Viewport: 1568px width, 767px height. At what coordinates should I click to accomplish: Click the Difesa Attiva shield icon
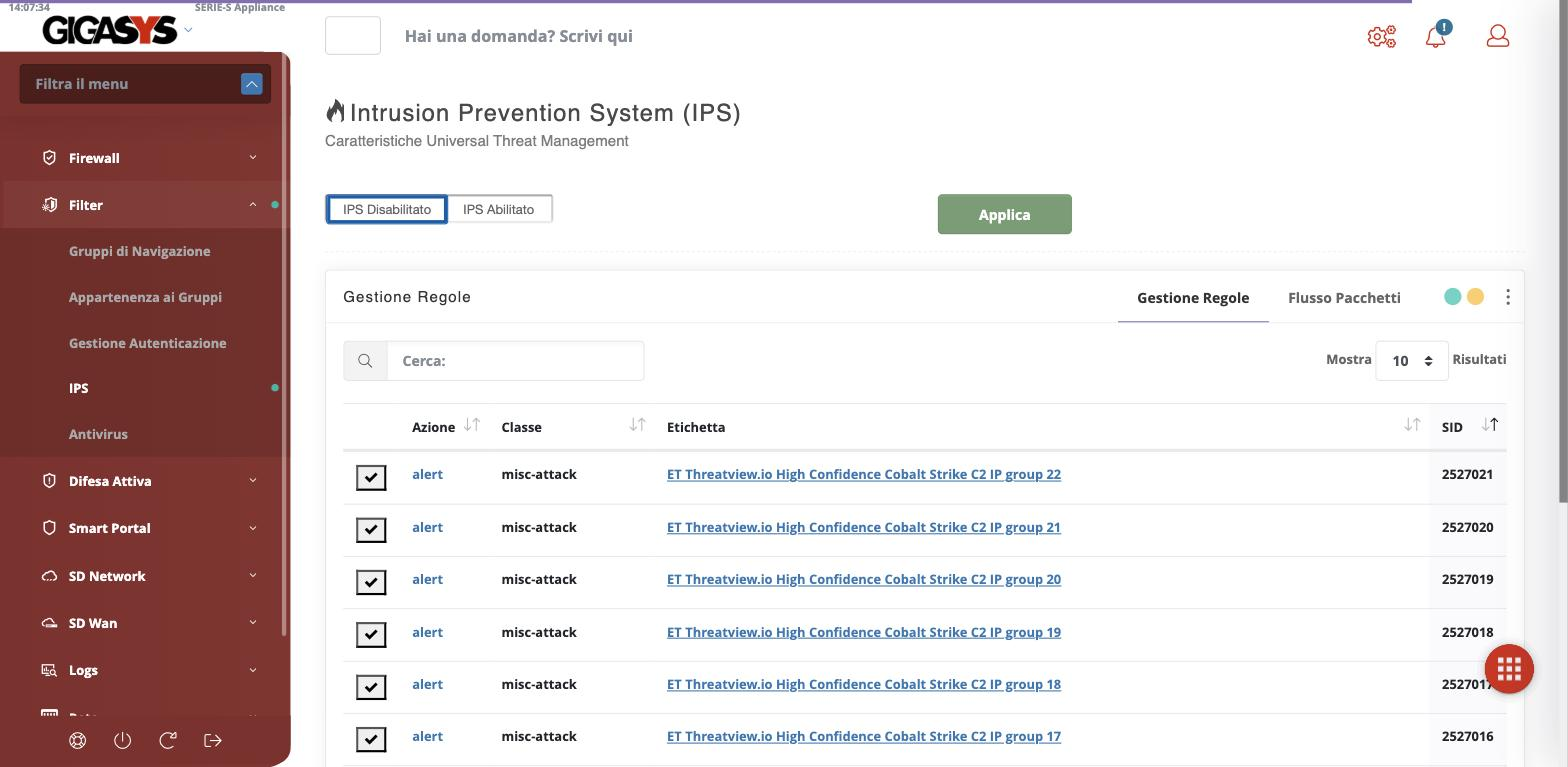(49, 481)
